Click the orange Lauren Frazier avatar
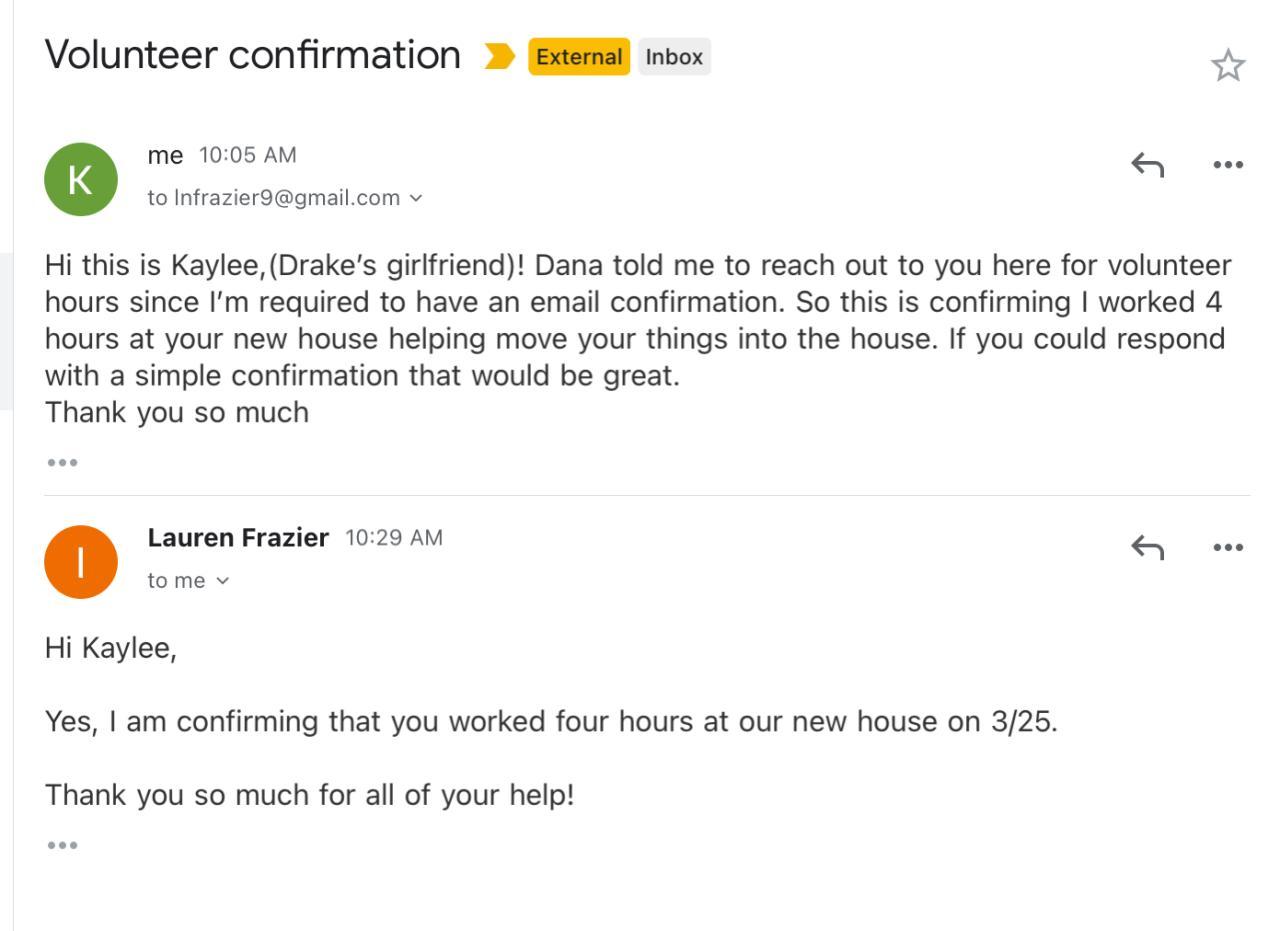The height and width of the screenshot is (931, 1280). (81, 562)
